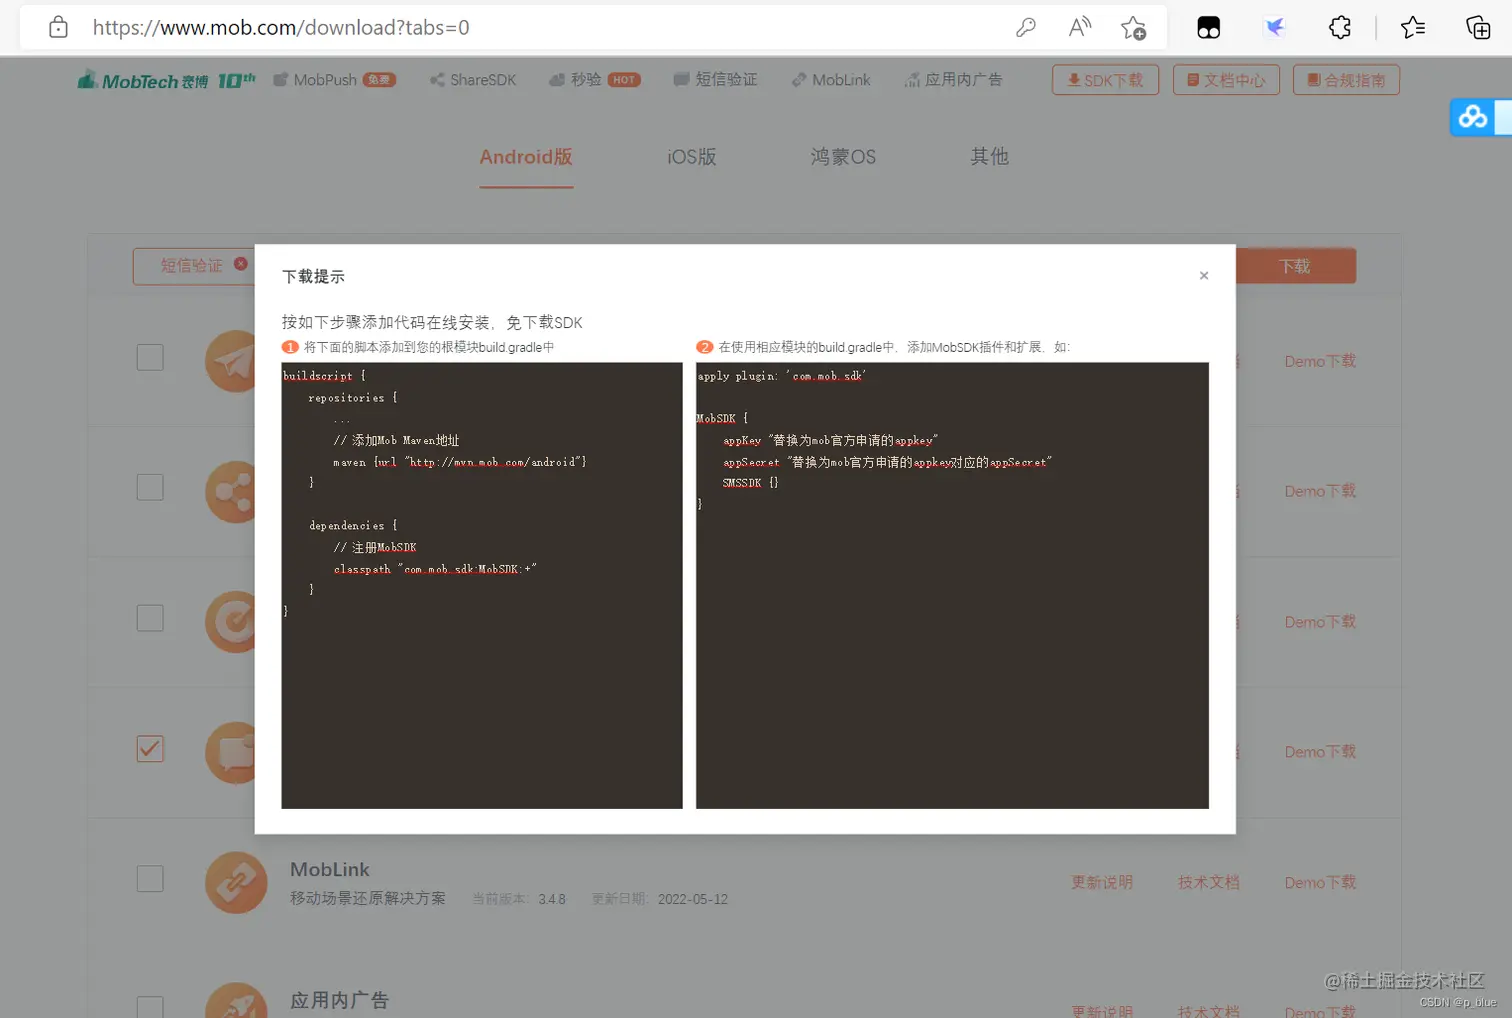This screenshot has width=1512, height=1018.
Task: Click the MobTech logo
Action: point(167,80)
